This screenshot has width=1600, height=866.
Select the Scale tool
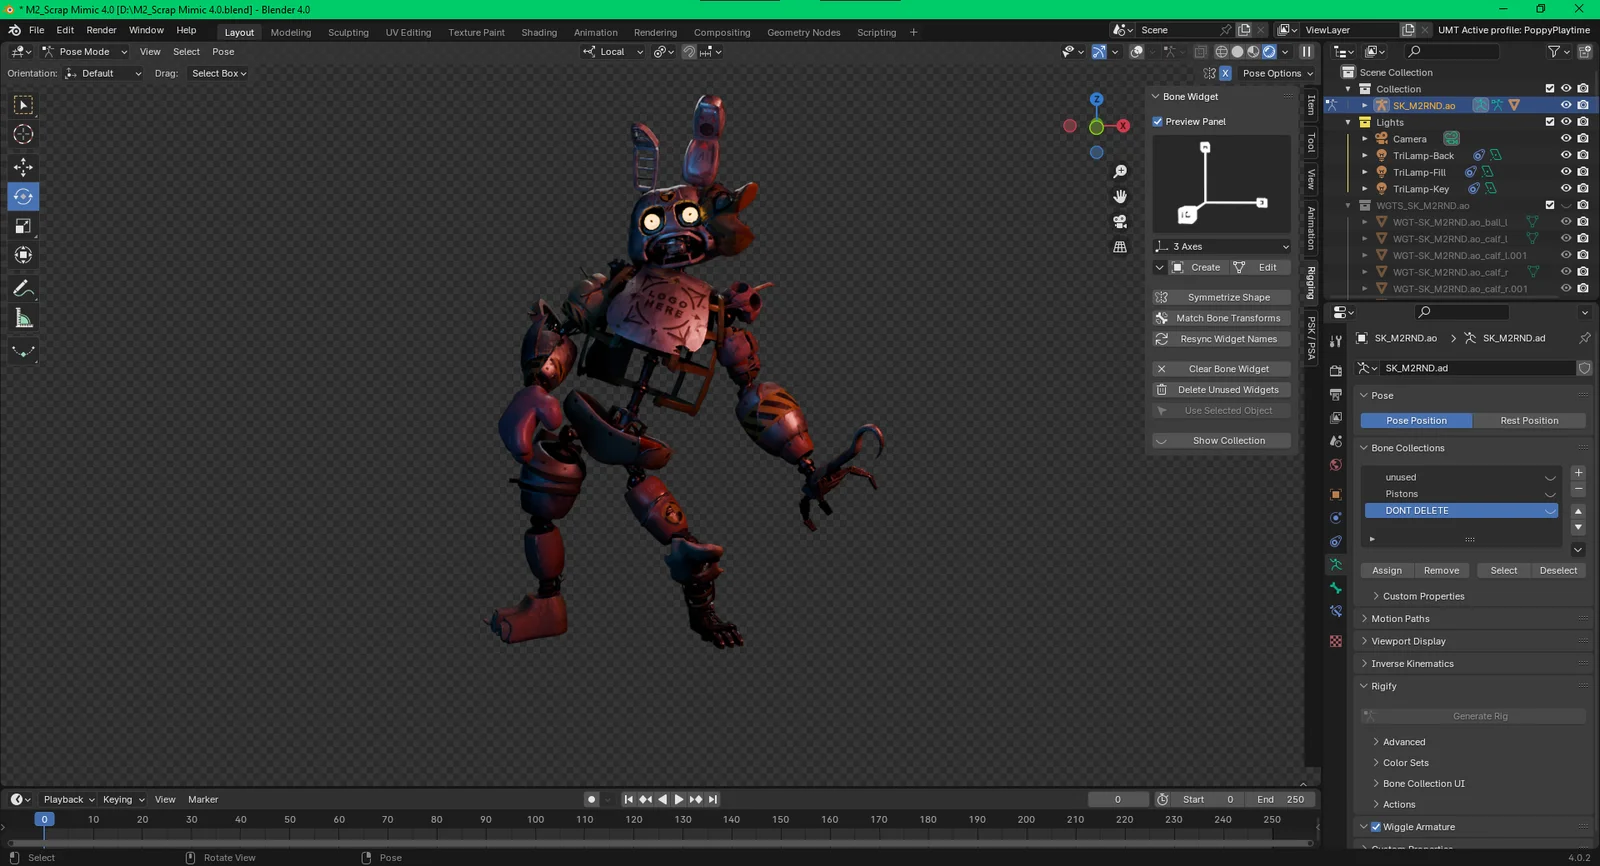click(x=23, y=226)
